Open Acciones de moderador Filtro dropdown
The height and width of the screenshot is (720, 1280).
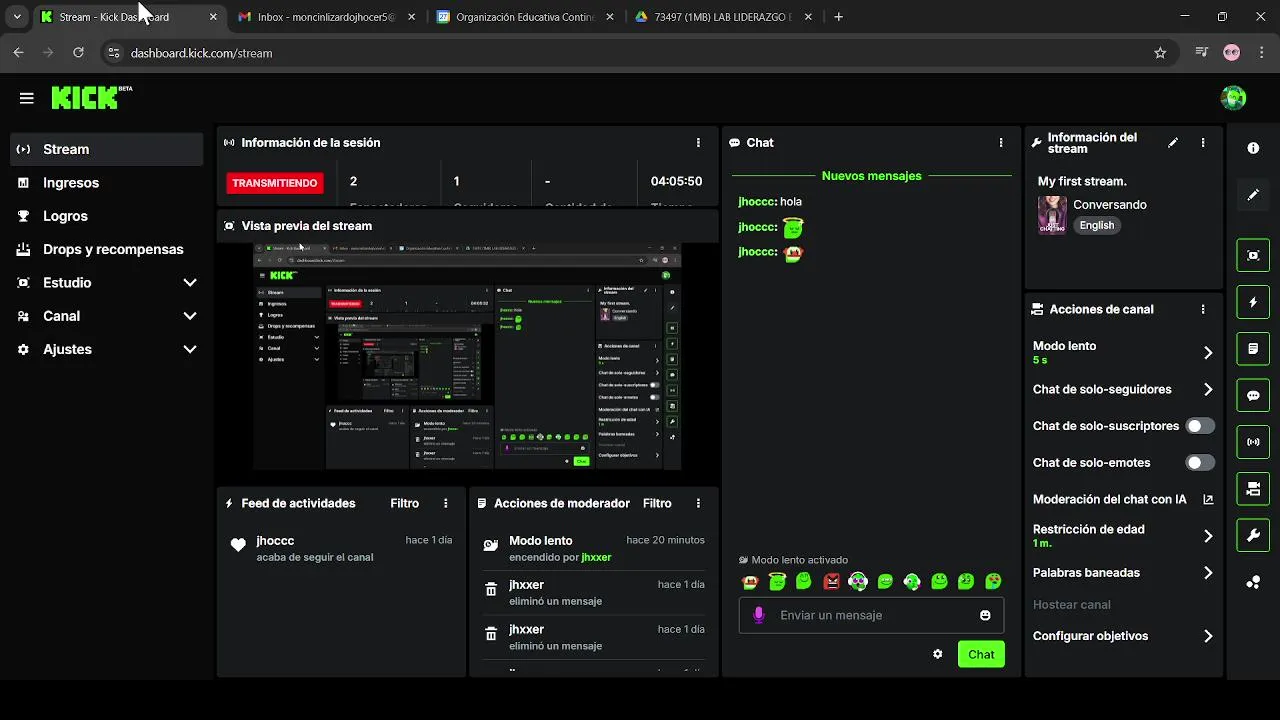click(657, 504)
